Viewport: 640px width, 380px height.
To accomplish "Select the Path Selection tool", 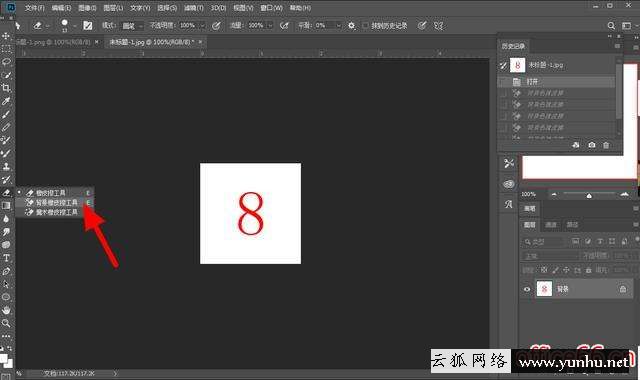I will pos(6,284).
